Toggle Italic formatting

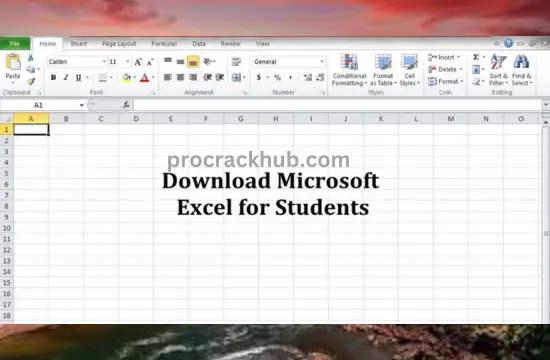click(x=66, y=78)
